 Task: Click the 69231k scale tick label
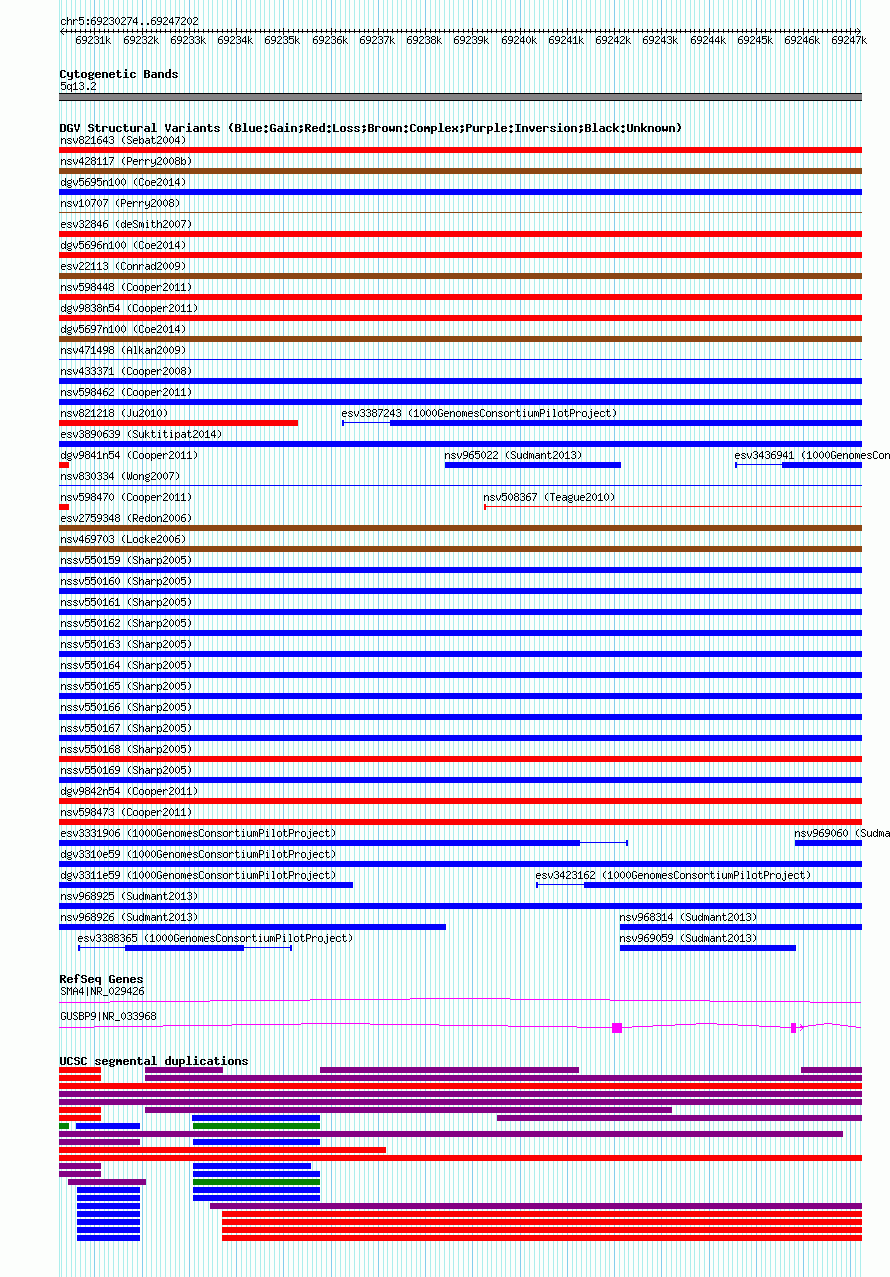(93, 40)
